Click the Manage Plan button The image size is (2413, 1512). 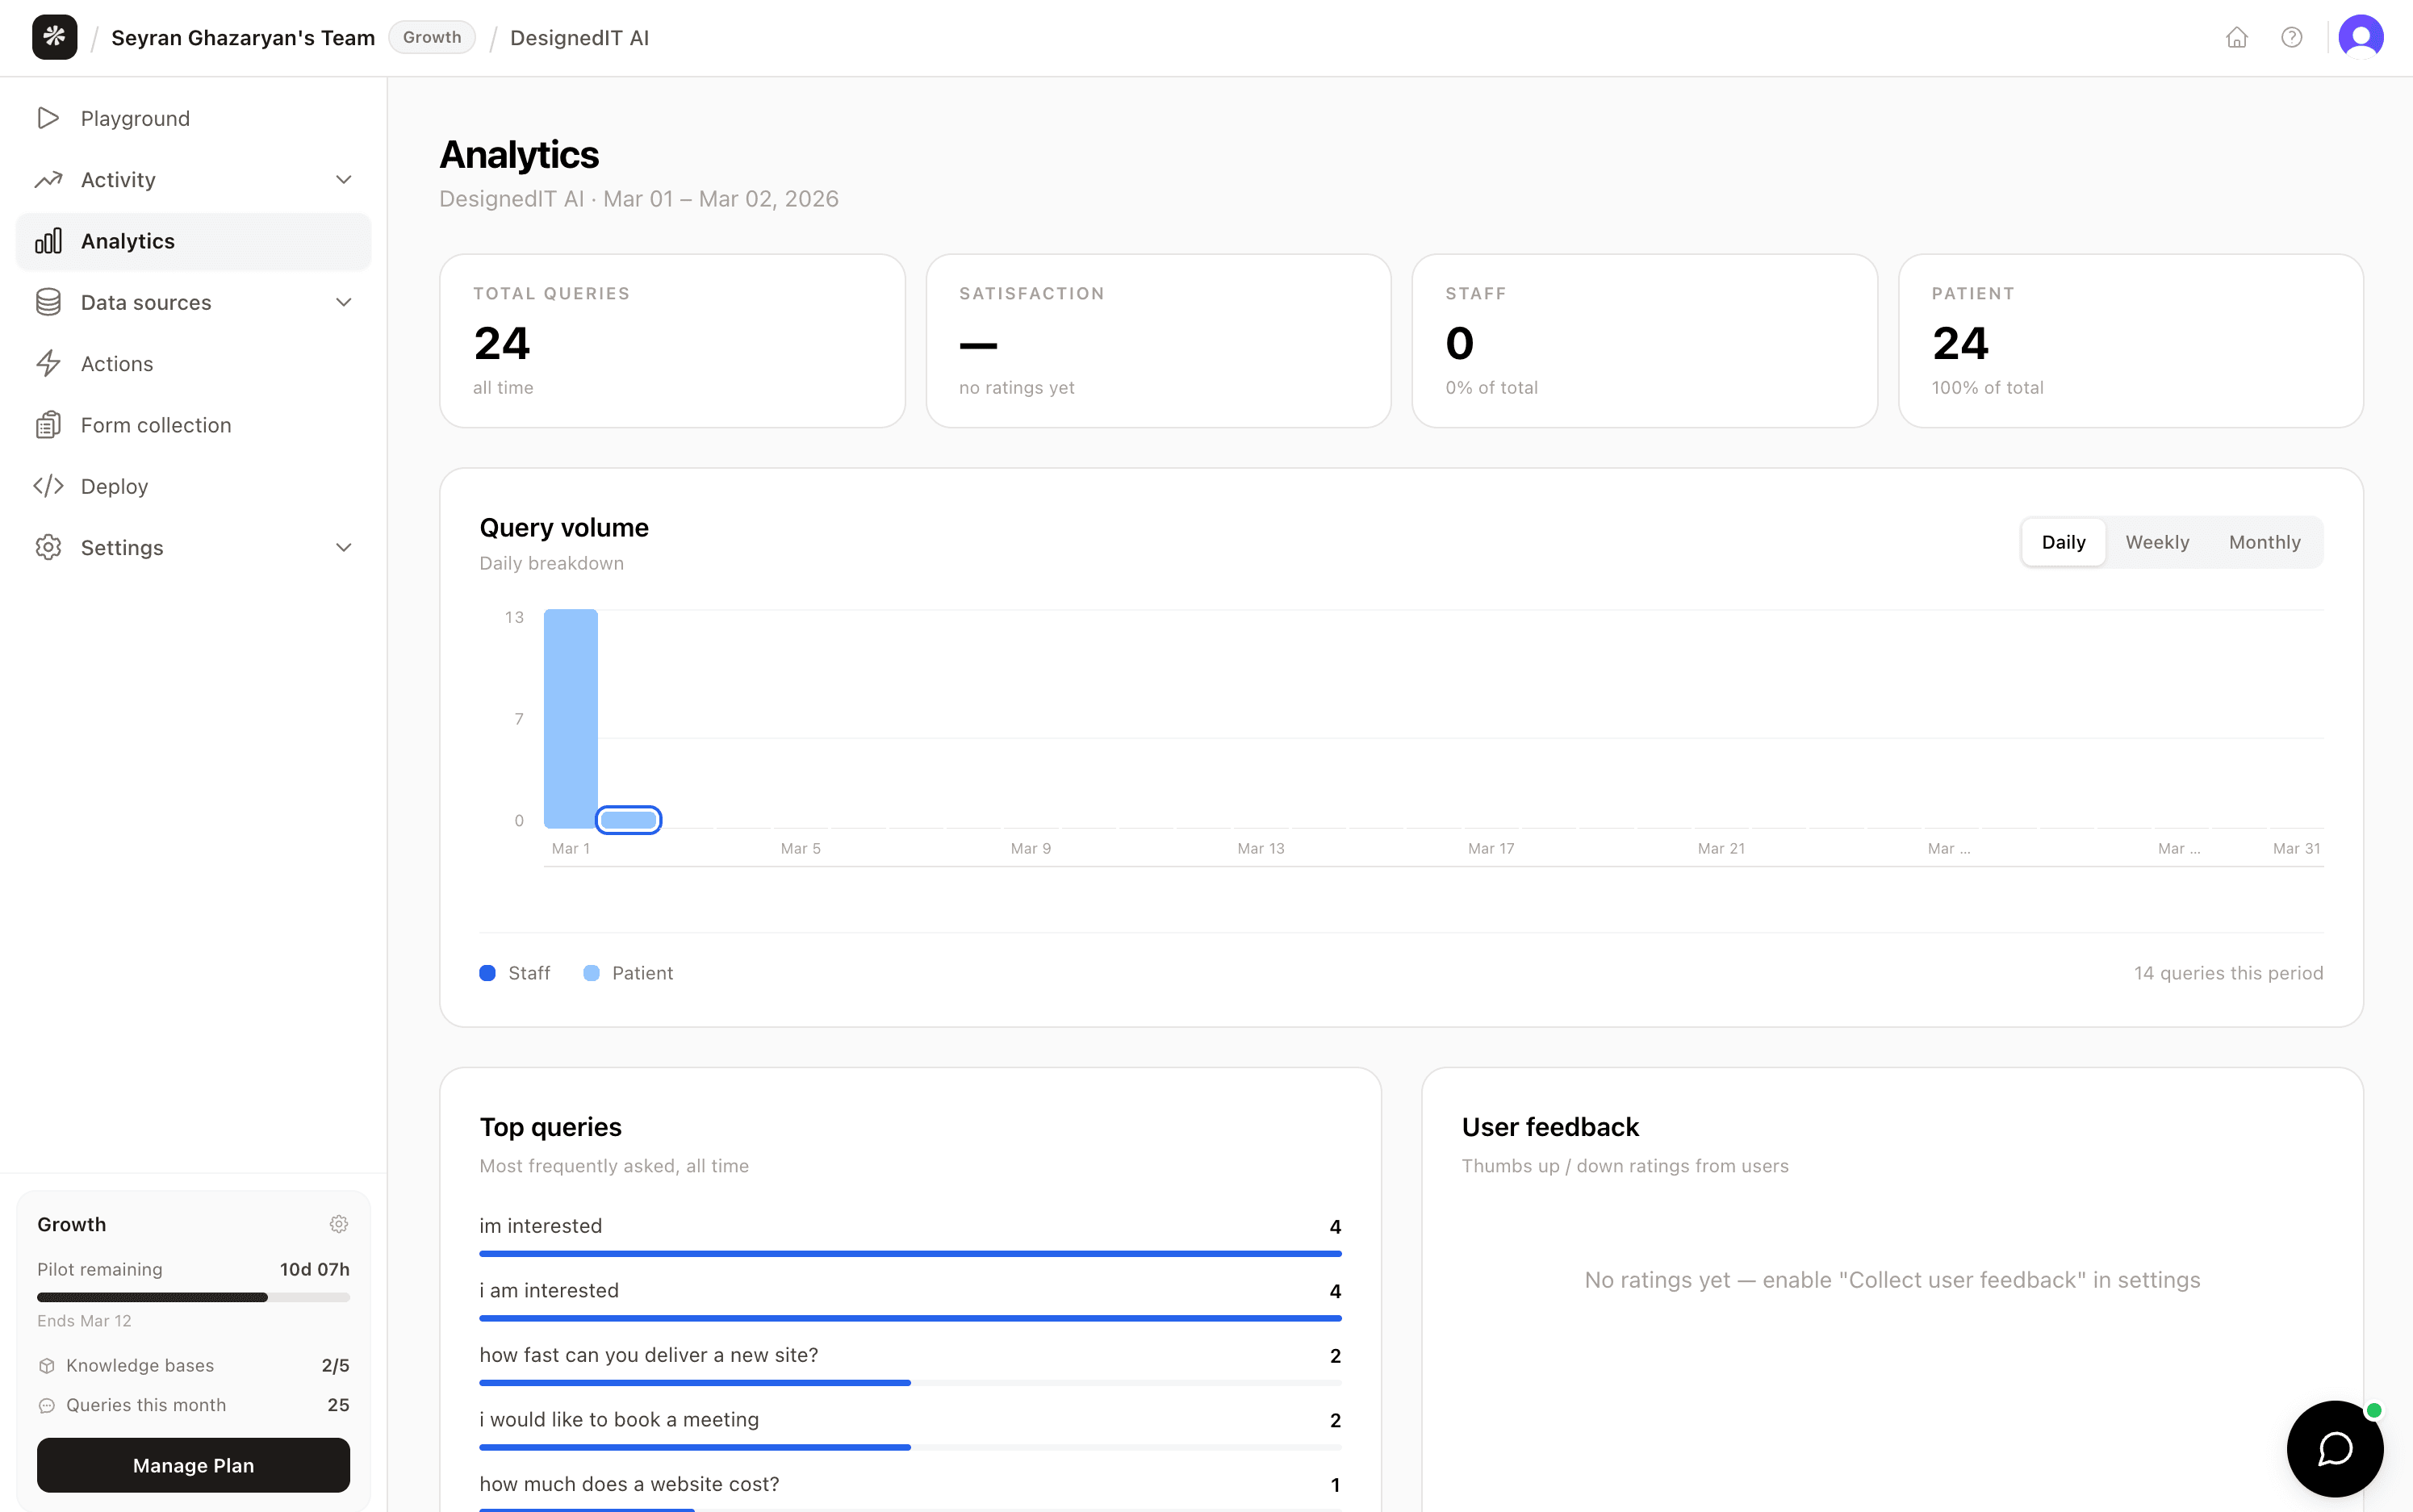coord(193,1465)
